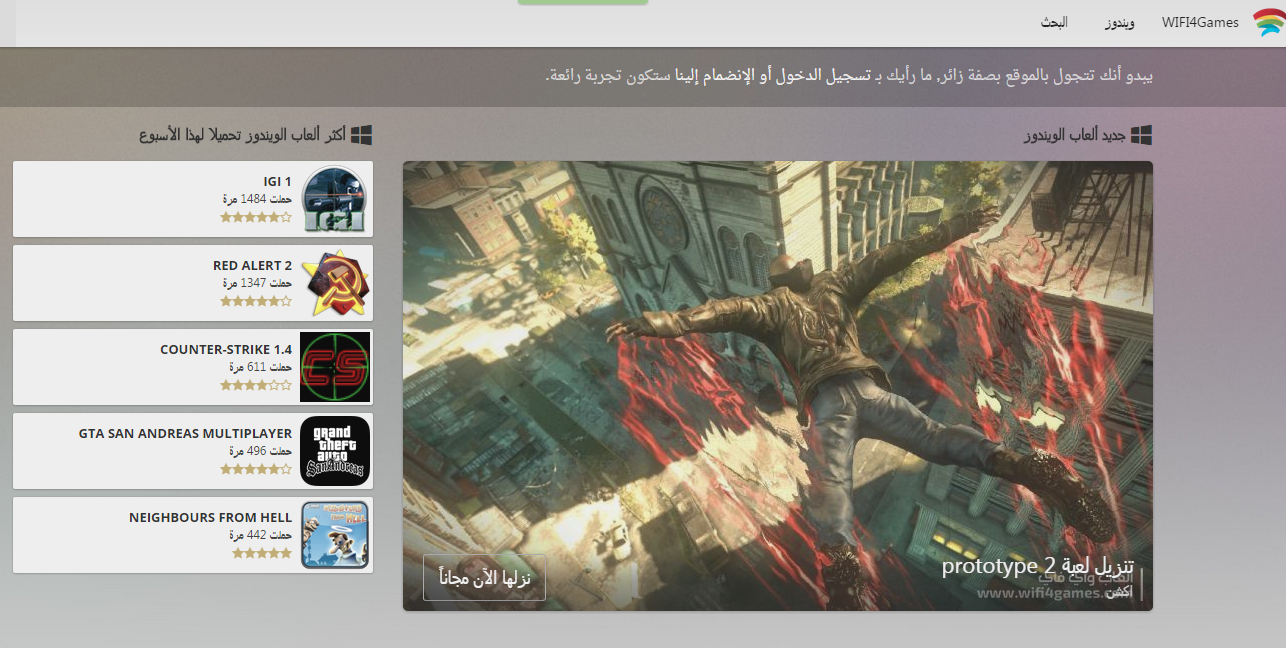Click the الإنضمام إلينا join link
This screenshot has height=648, width=1286.
coord(712,75)
